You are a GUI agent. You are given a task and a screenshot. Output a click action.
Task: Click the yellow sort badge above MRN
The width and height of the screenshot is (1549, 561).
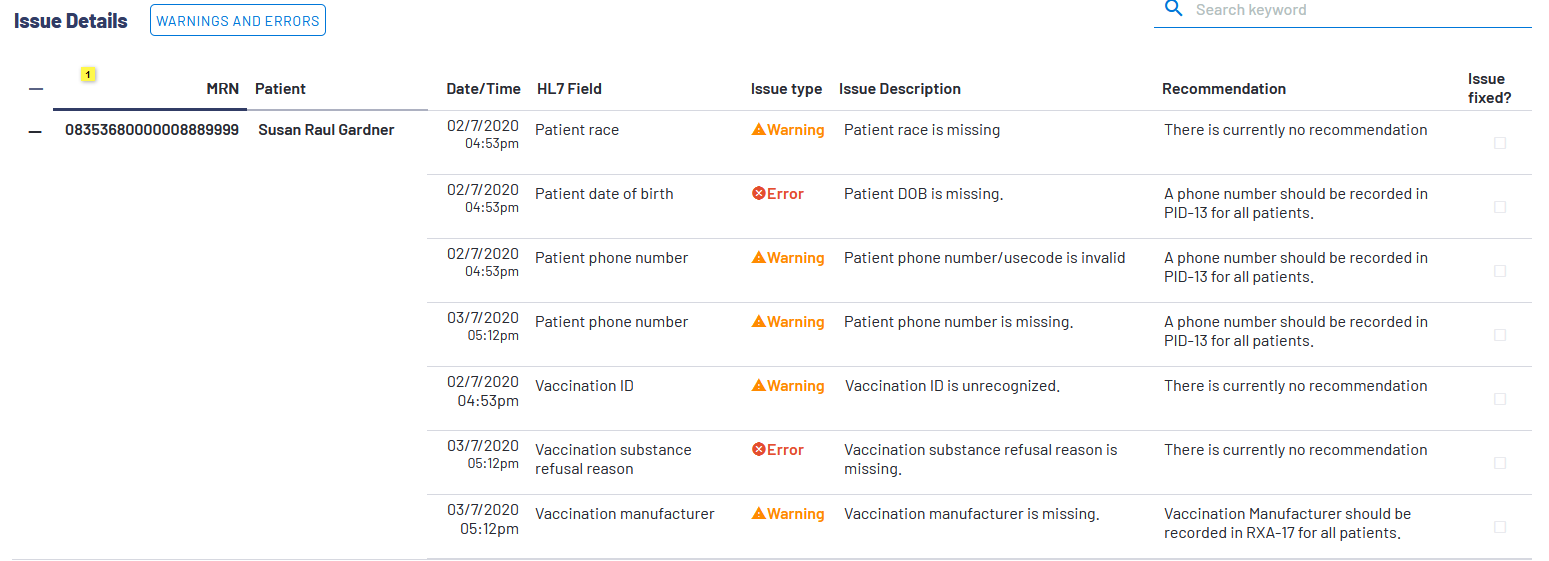click(88, 75)
